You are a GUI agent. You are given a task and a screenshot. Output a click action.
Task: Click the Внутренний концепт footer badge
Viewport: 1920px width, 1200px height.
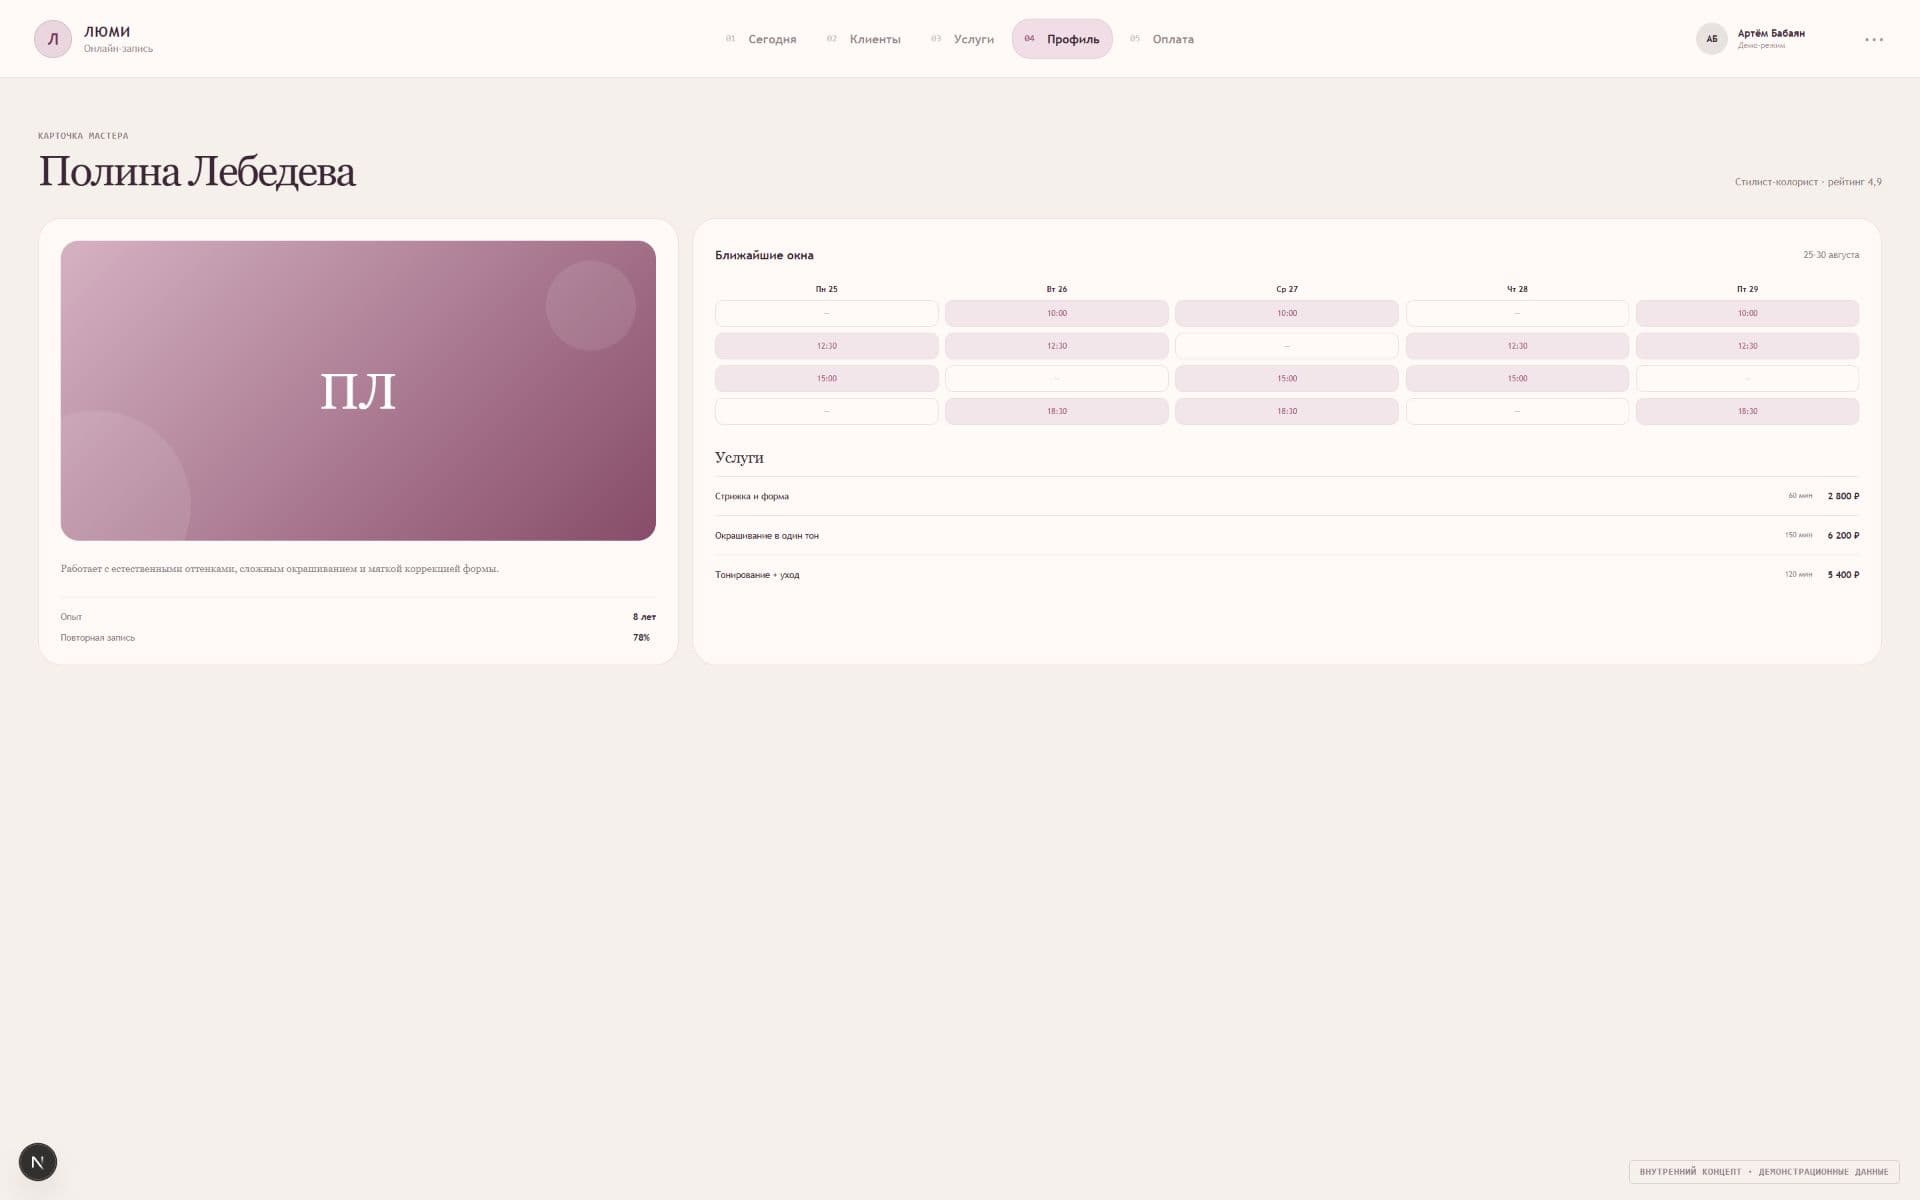coord(1764,1172)
